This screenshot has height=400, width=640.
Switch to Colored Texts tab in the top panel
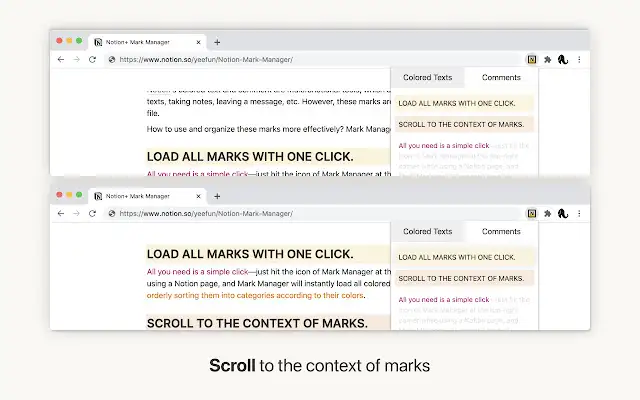(x=427, y=78)
